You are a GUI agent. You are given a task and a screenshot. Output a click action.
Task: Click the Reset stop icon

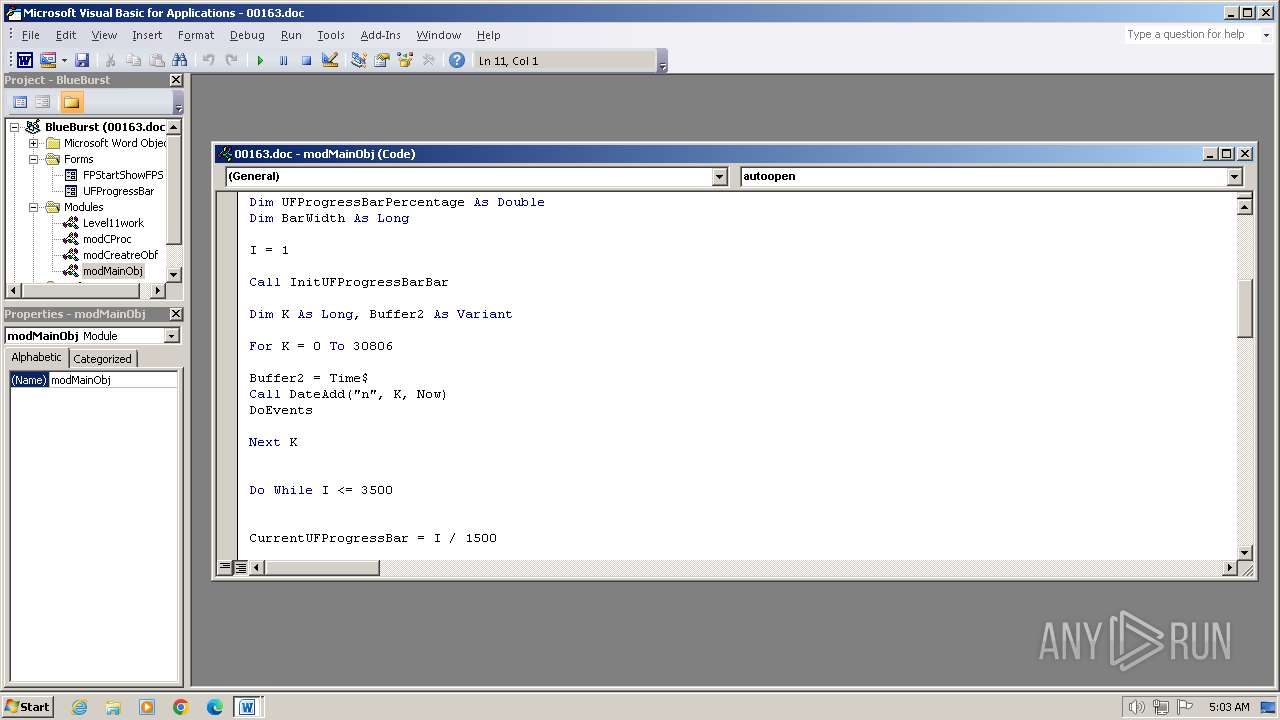pyautogui.click(x=306, y=61)
